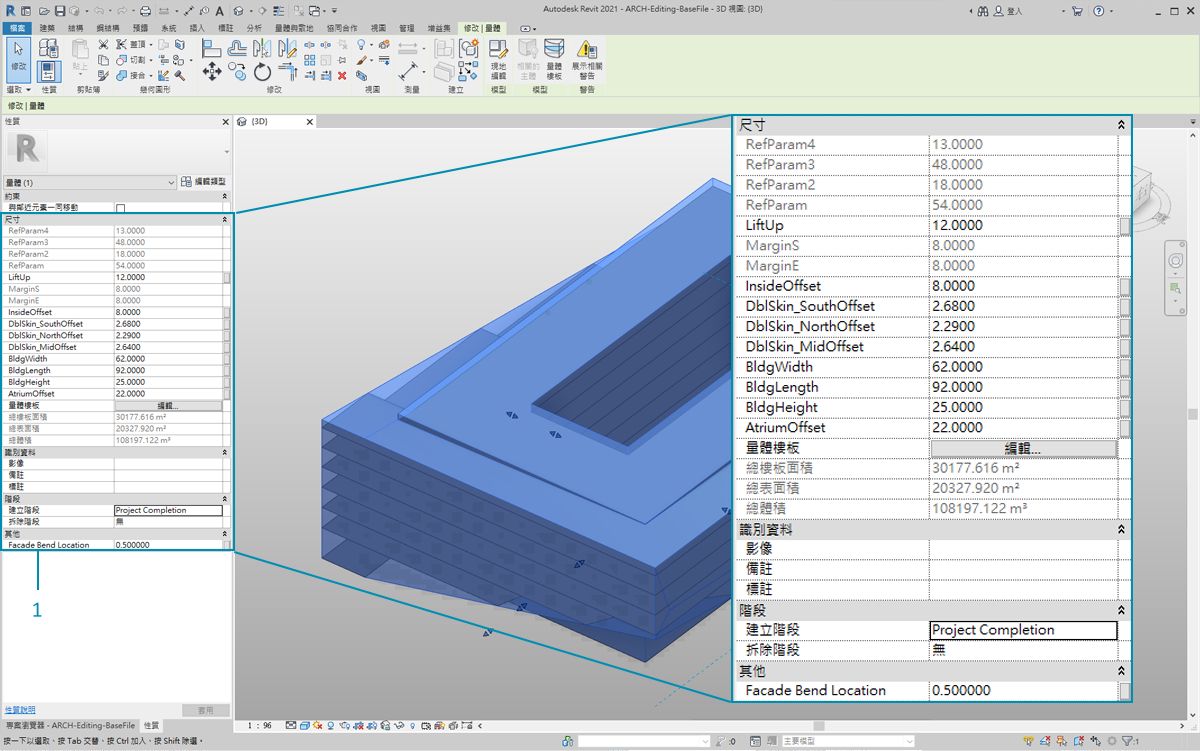Click the Trim/Extend to corner icon
1200x751 pixels.
pos(287,71)
